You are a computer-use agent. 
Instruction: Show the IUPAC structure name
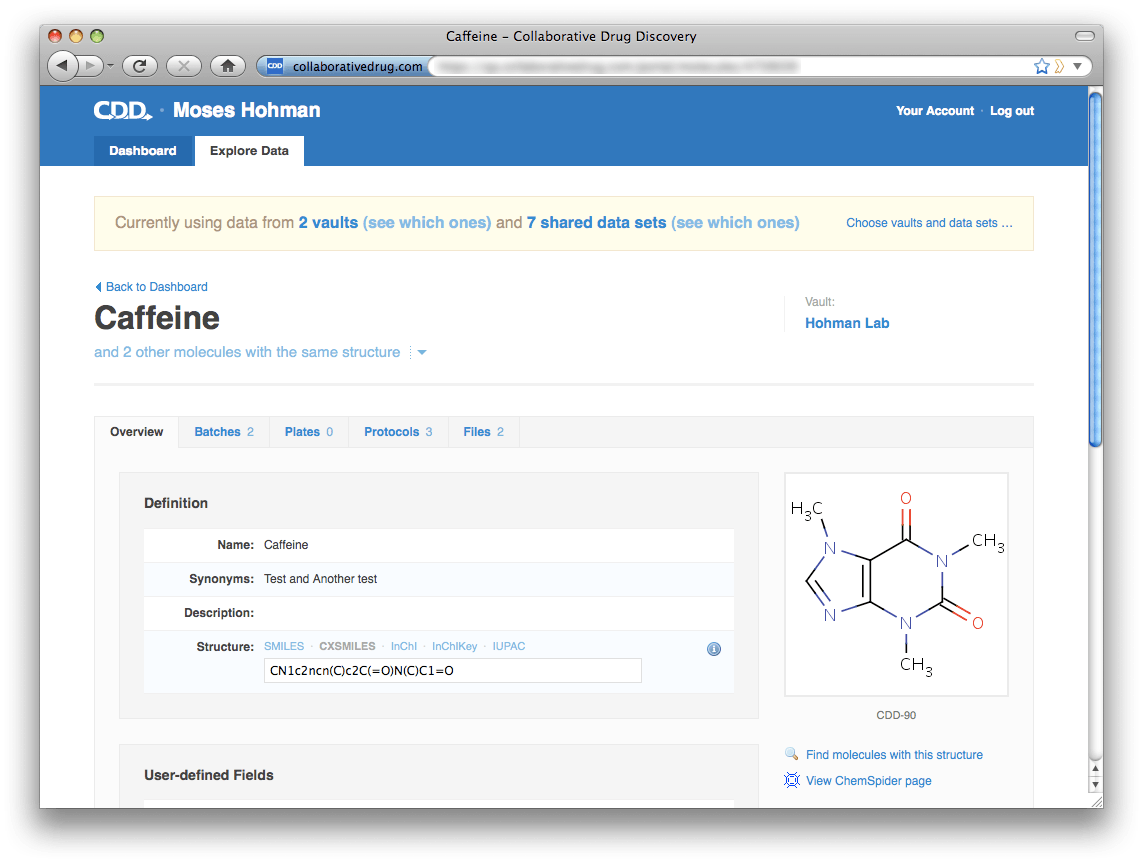click(509, 647)
